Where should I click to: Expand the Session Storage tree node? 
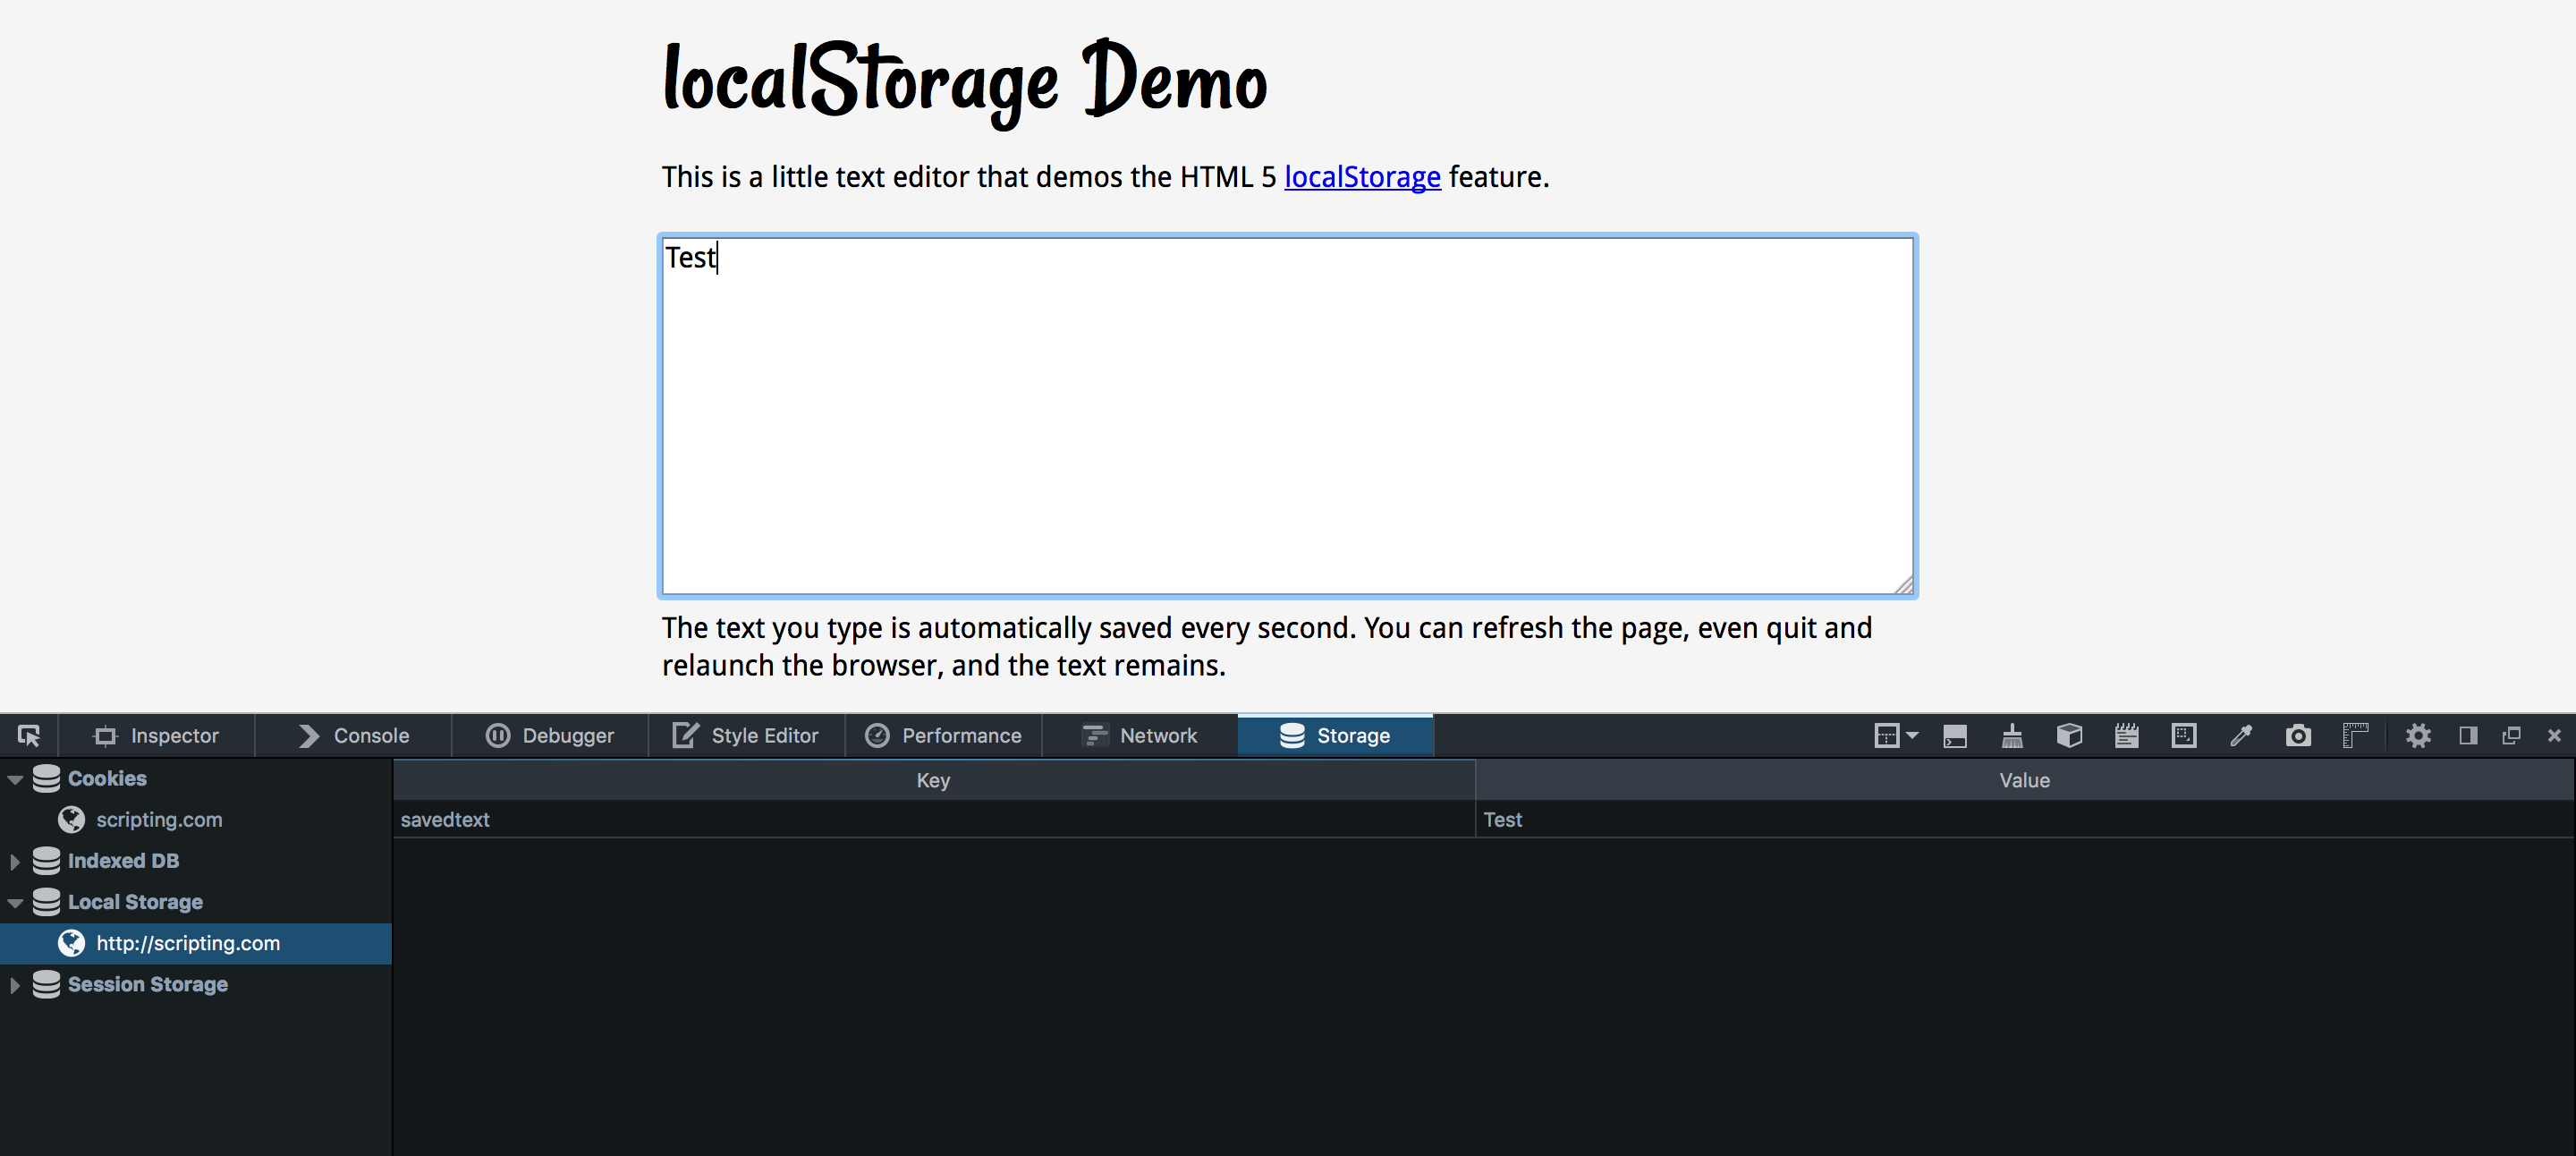(15, 985)
